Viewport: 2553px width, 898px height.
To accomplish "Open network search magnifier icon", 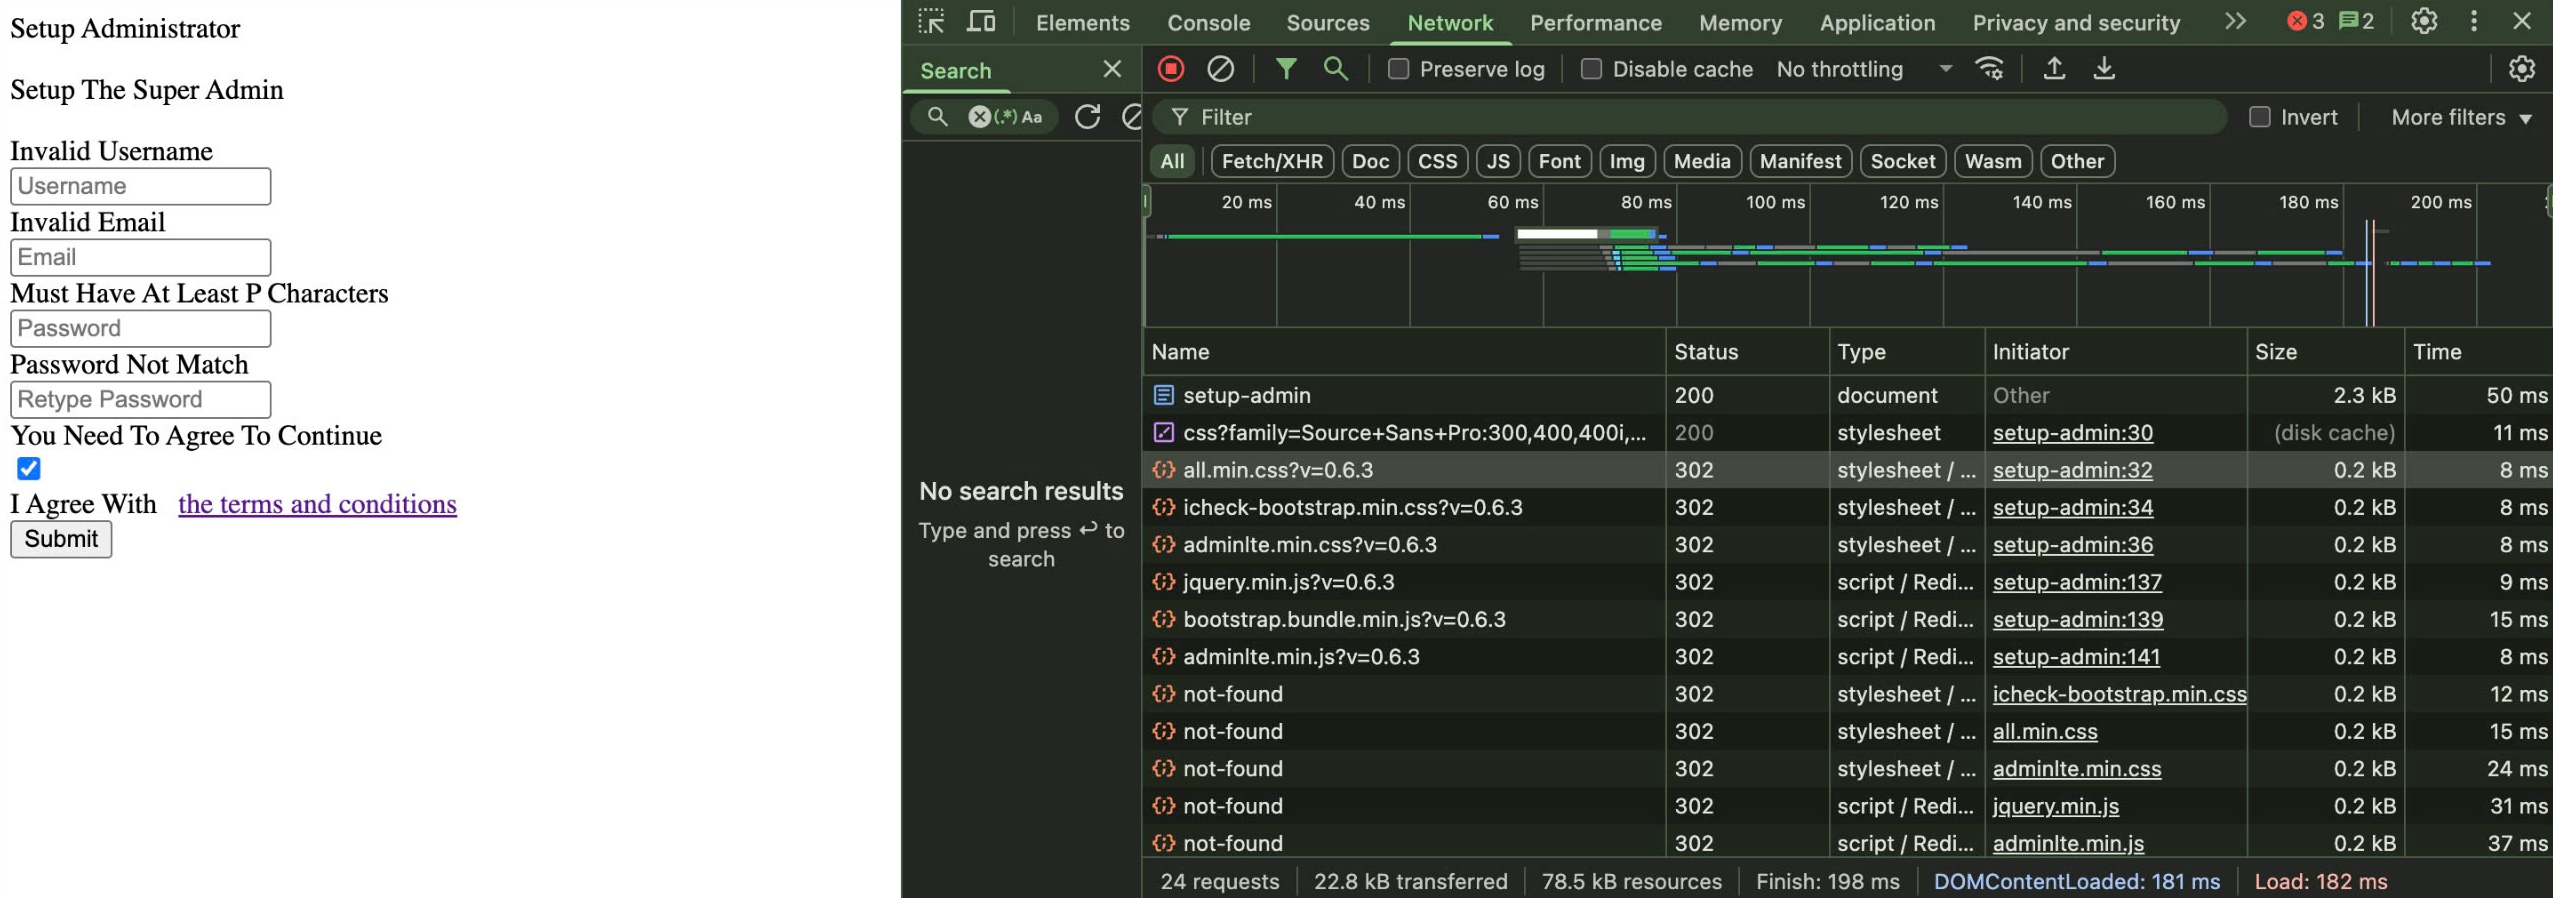I will pos(1335,68).
